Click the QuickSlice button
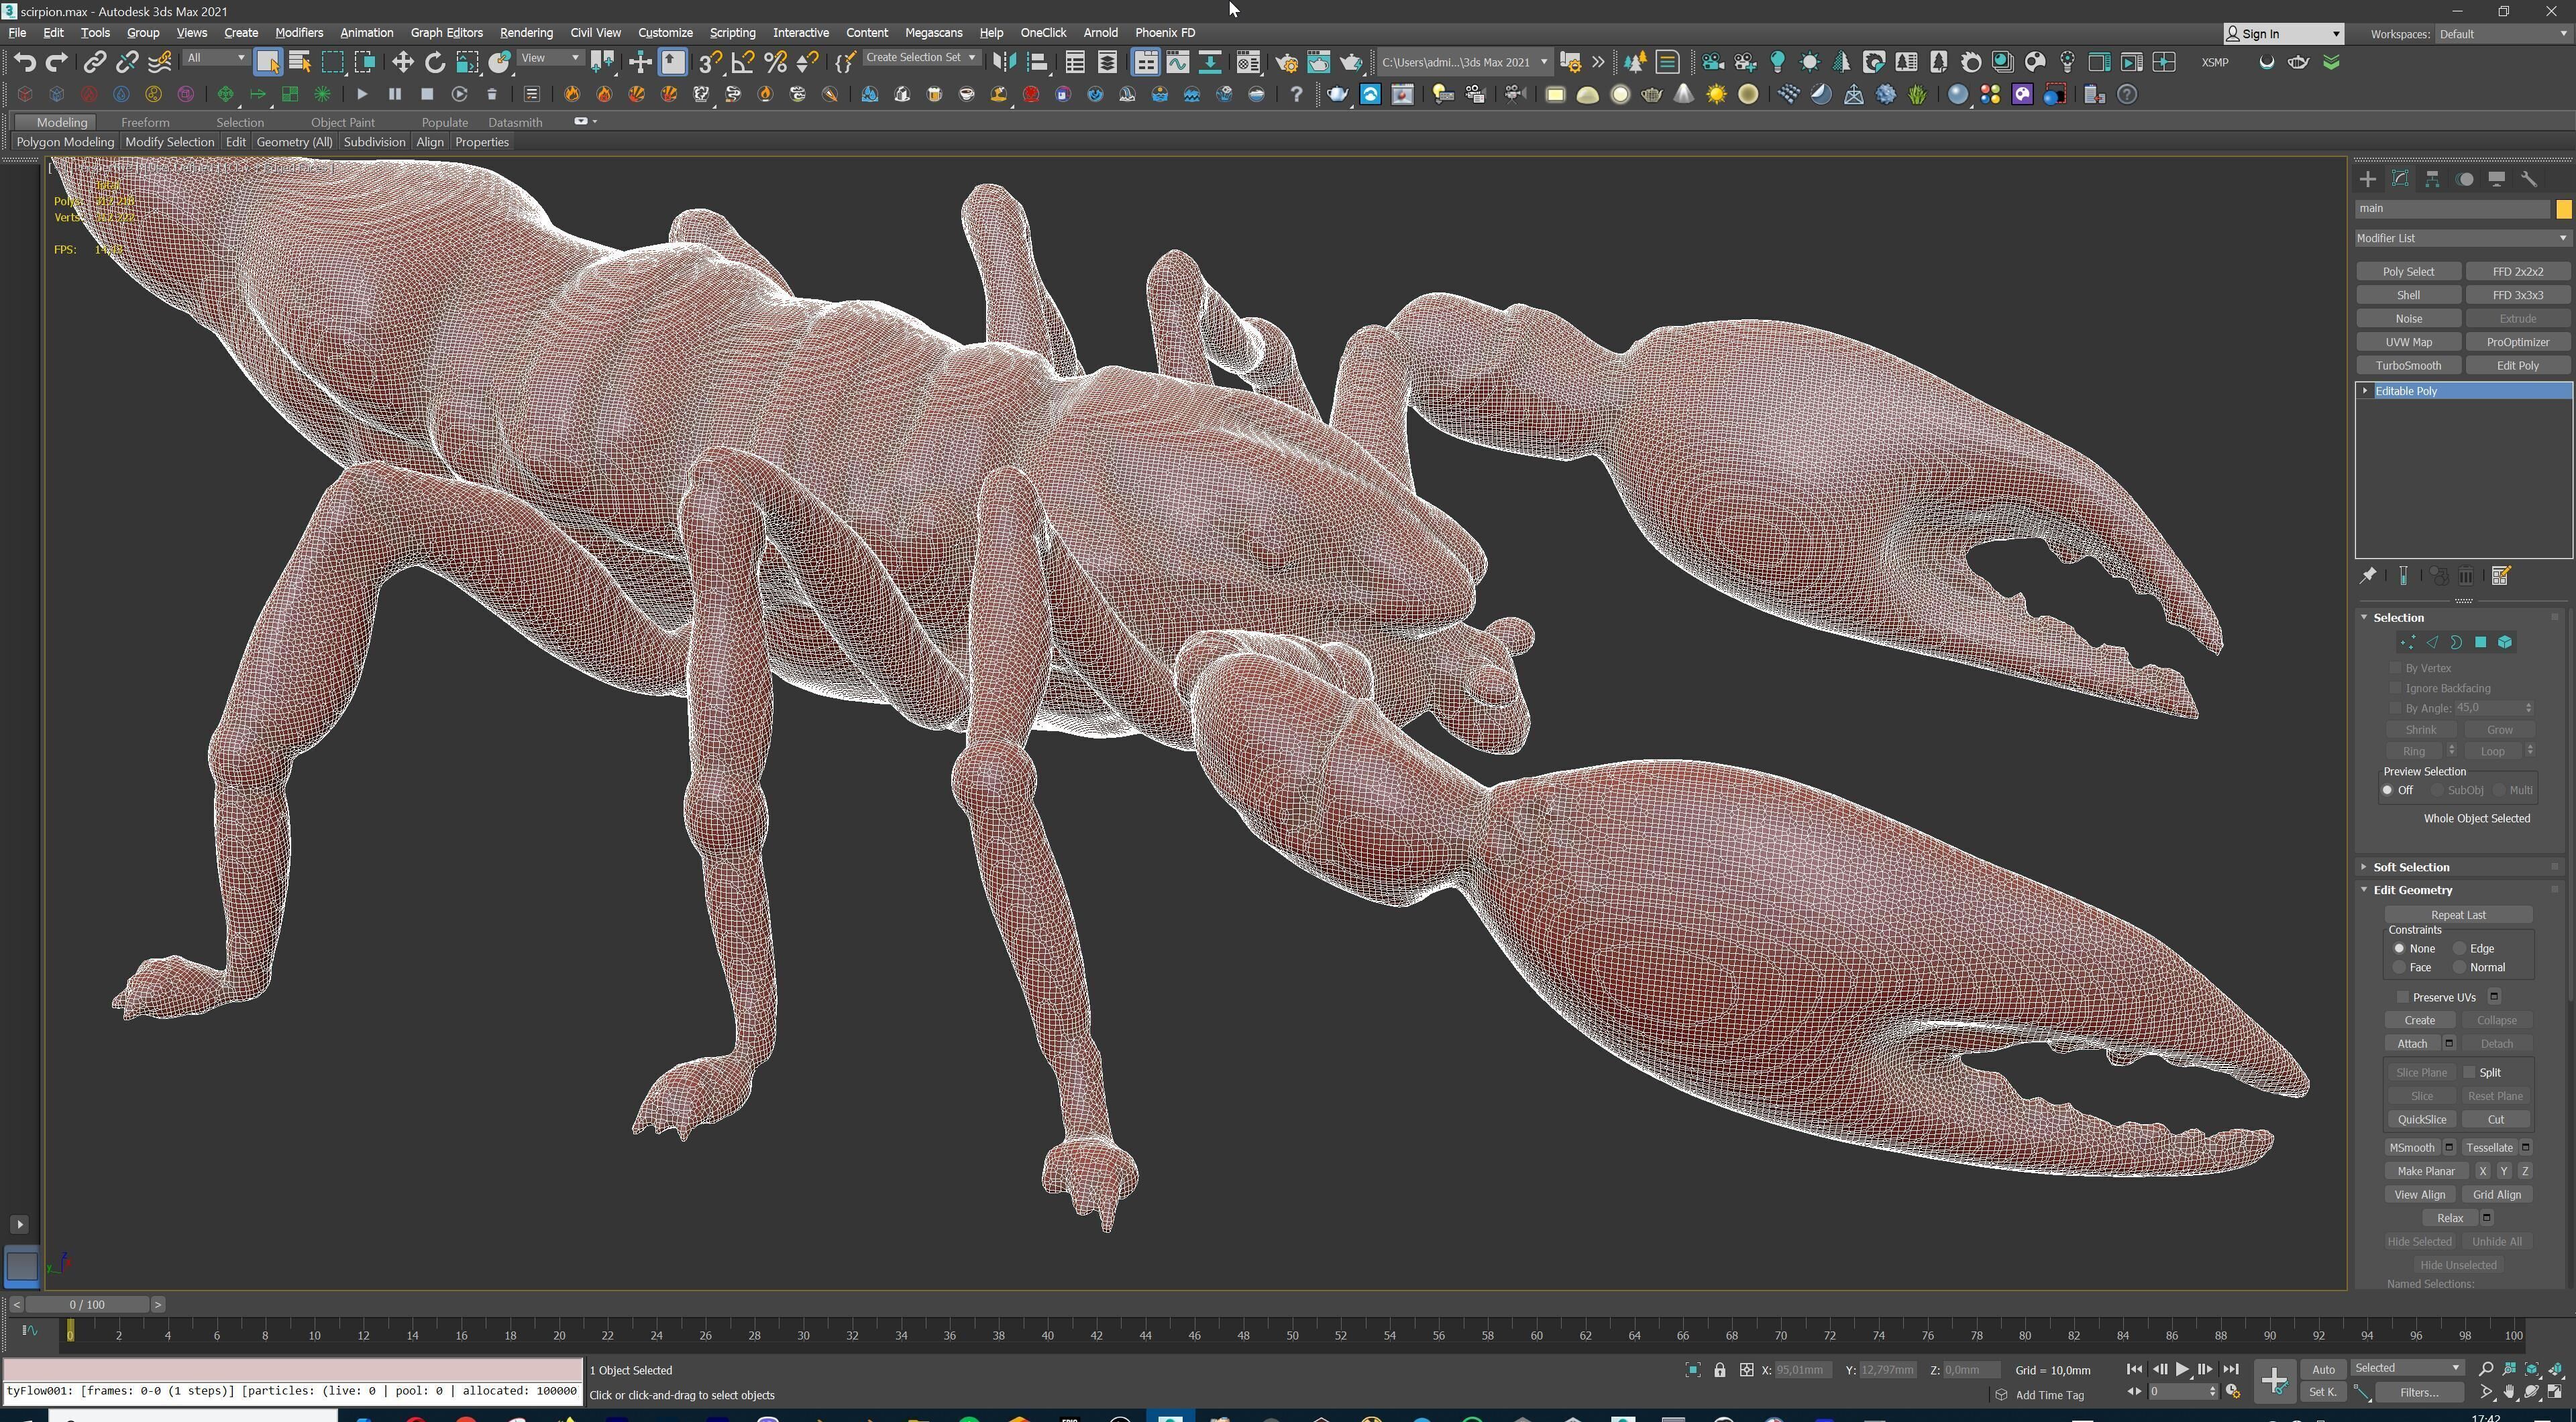The width and height of the screenshot is (2576, 1422). click(2421, 1119)
